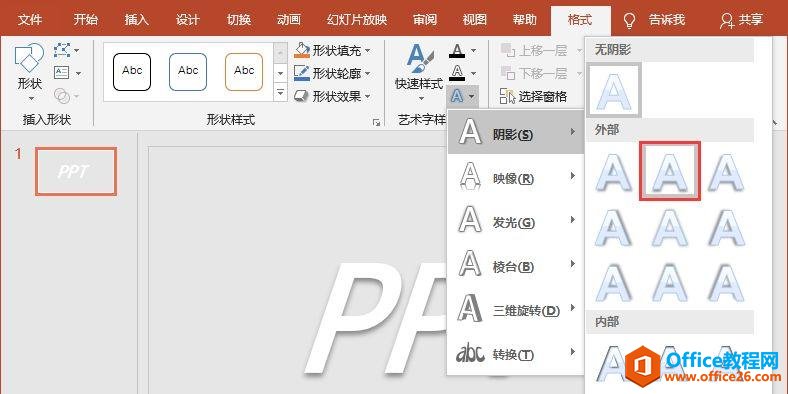
Task: Select the No Shadow preset
Action: click(x=614, y=90)
